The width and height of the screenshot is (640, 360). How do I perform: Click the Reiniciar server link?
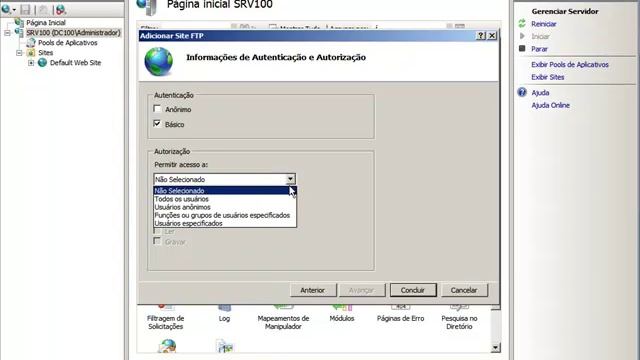[543, 24]
